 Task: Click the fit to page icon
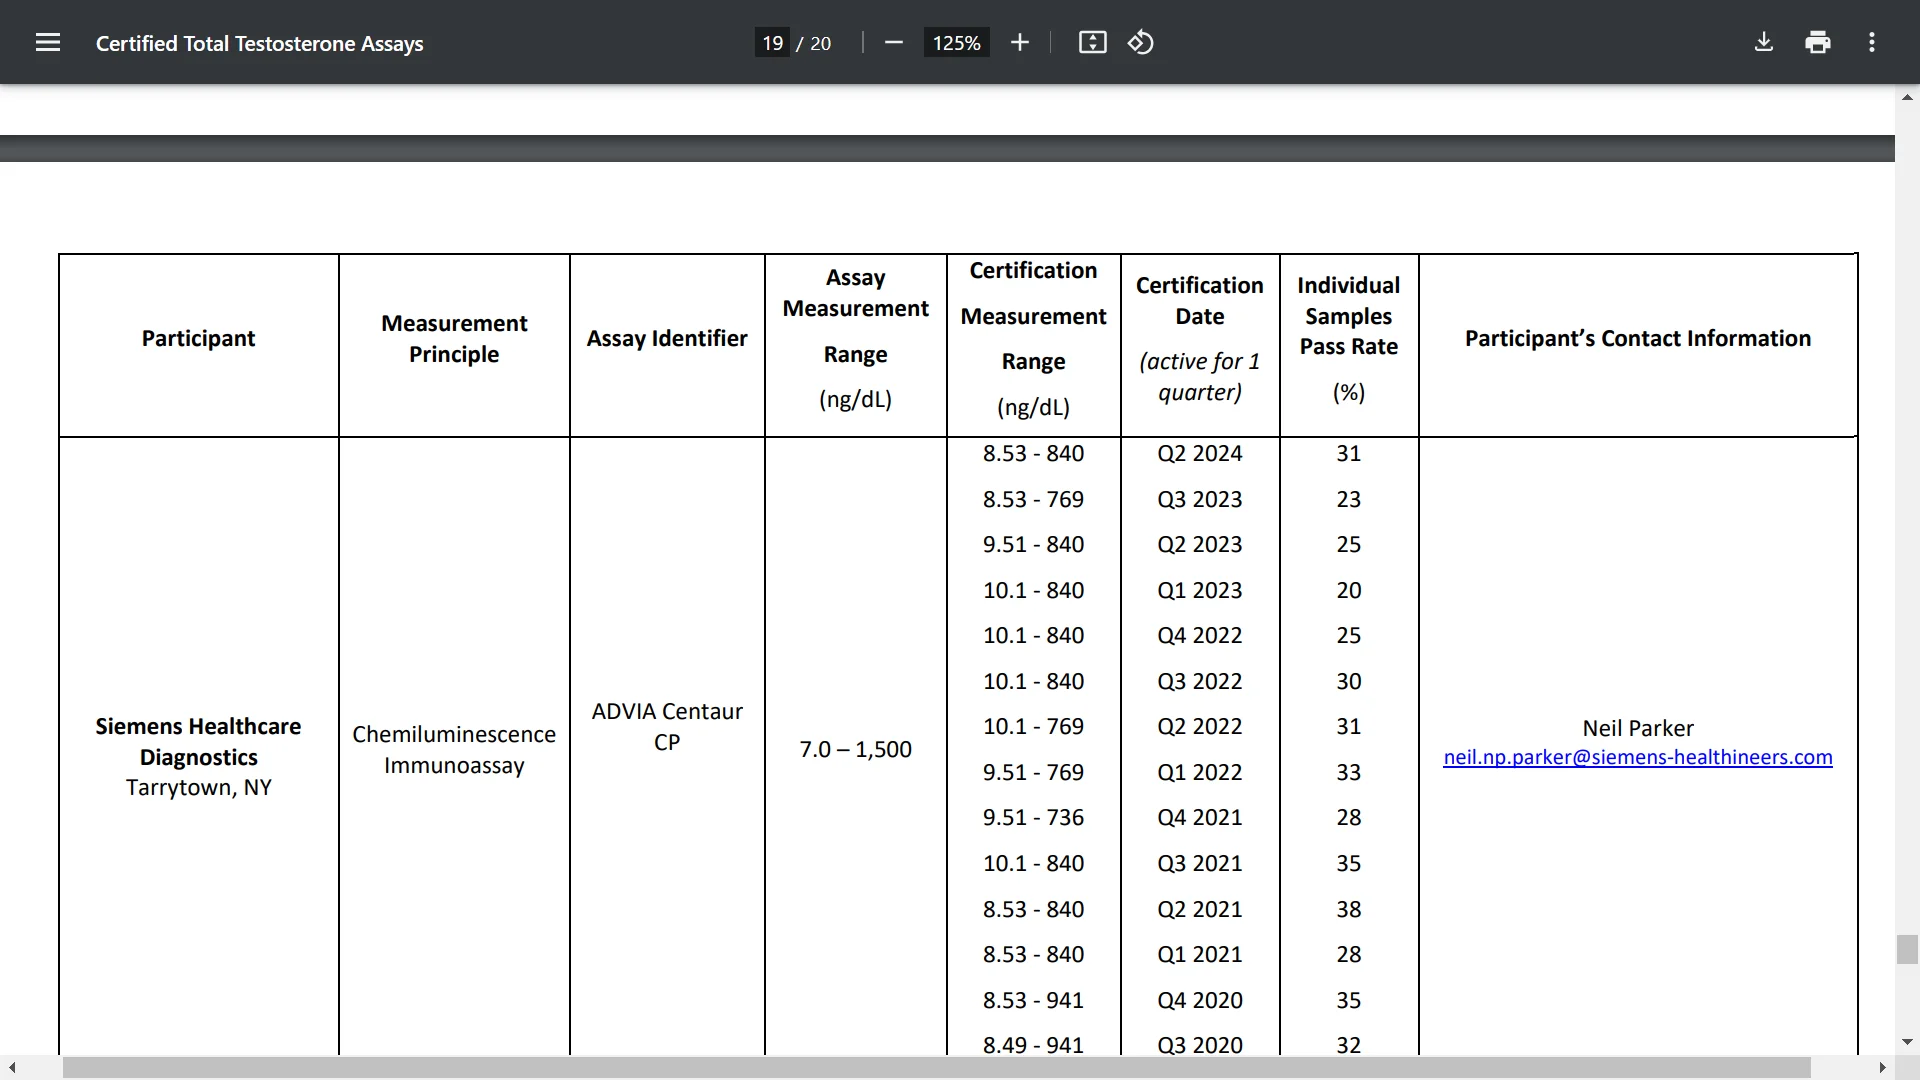click(1092, 42)
